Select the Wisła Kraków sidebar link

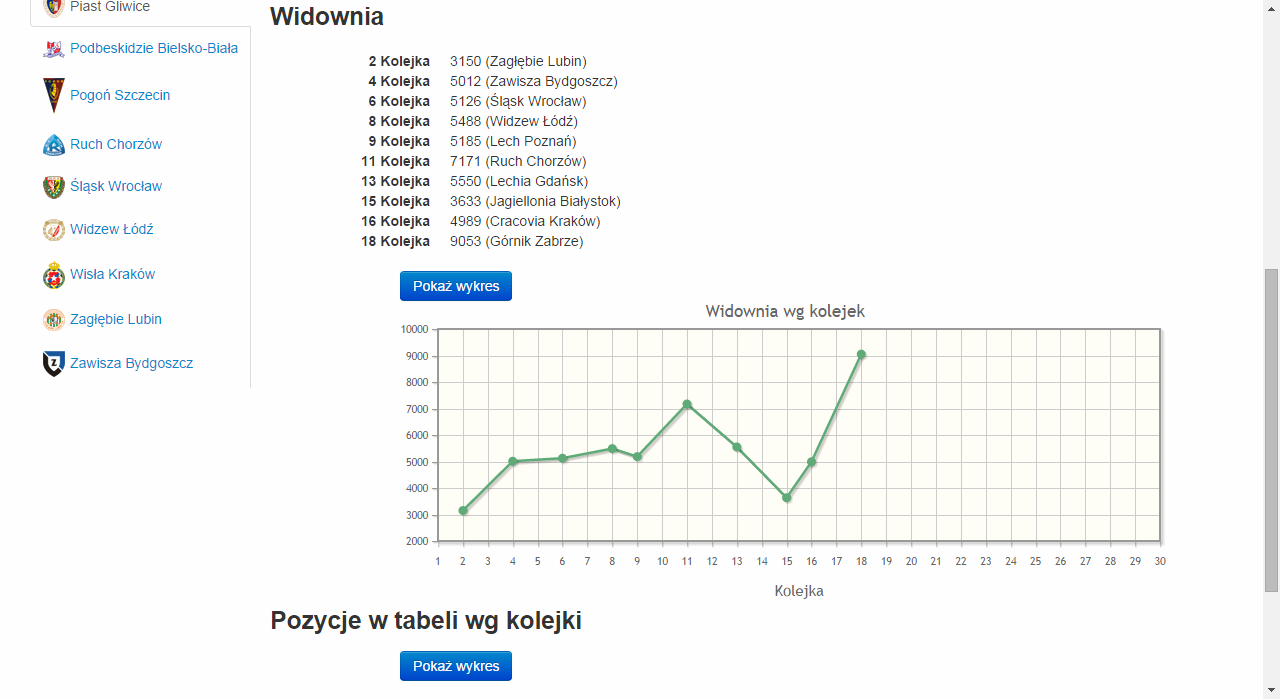point(112,275)
